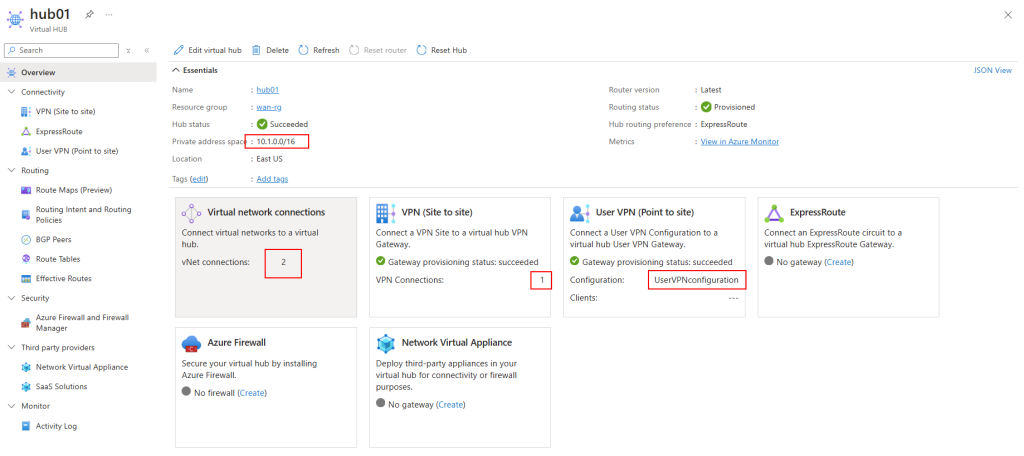
Task: Click the SaaS Solutions icon
Action: pos(25,387)
